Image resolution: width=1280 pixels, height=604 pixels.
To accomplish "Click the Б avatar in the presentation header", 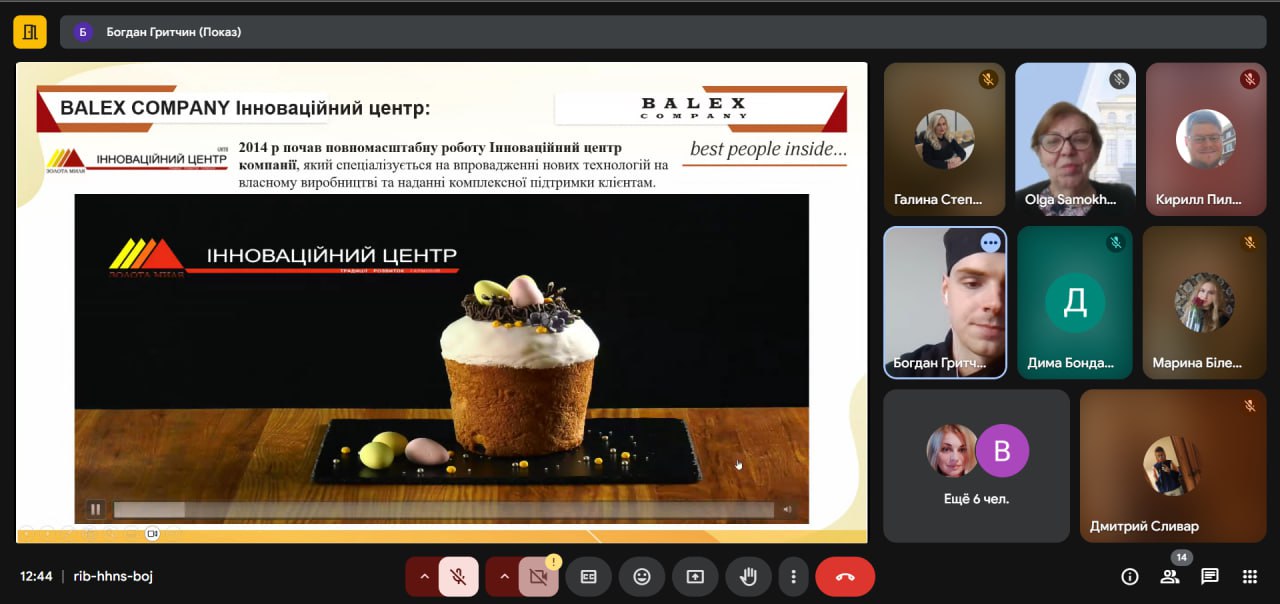I will coord(83,32).
